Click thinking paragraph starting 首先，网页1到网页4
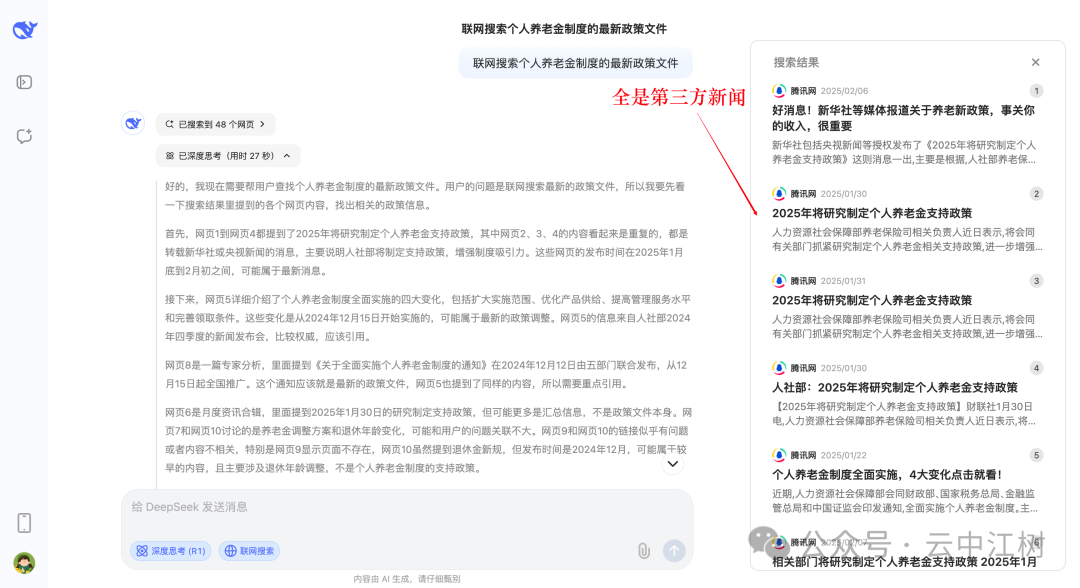Image resolution: width=1080 pixels, height=588 pixels. pyautogui.click(x=424, y=252)
